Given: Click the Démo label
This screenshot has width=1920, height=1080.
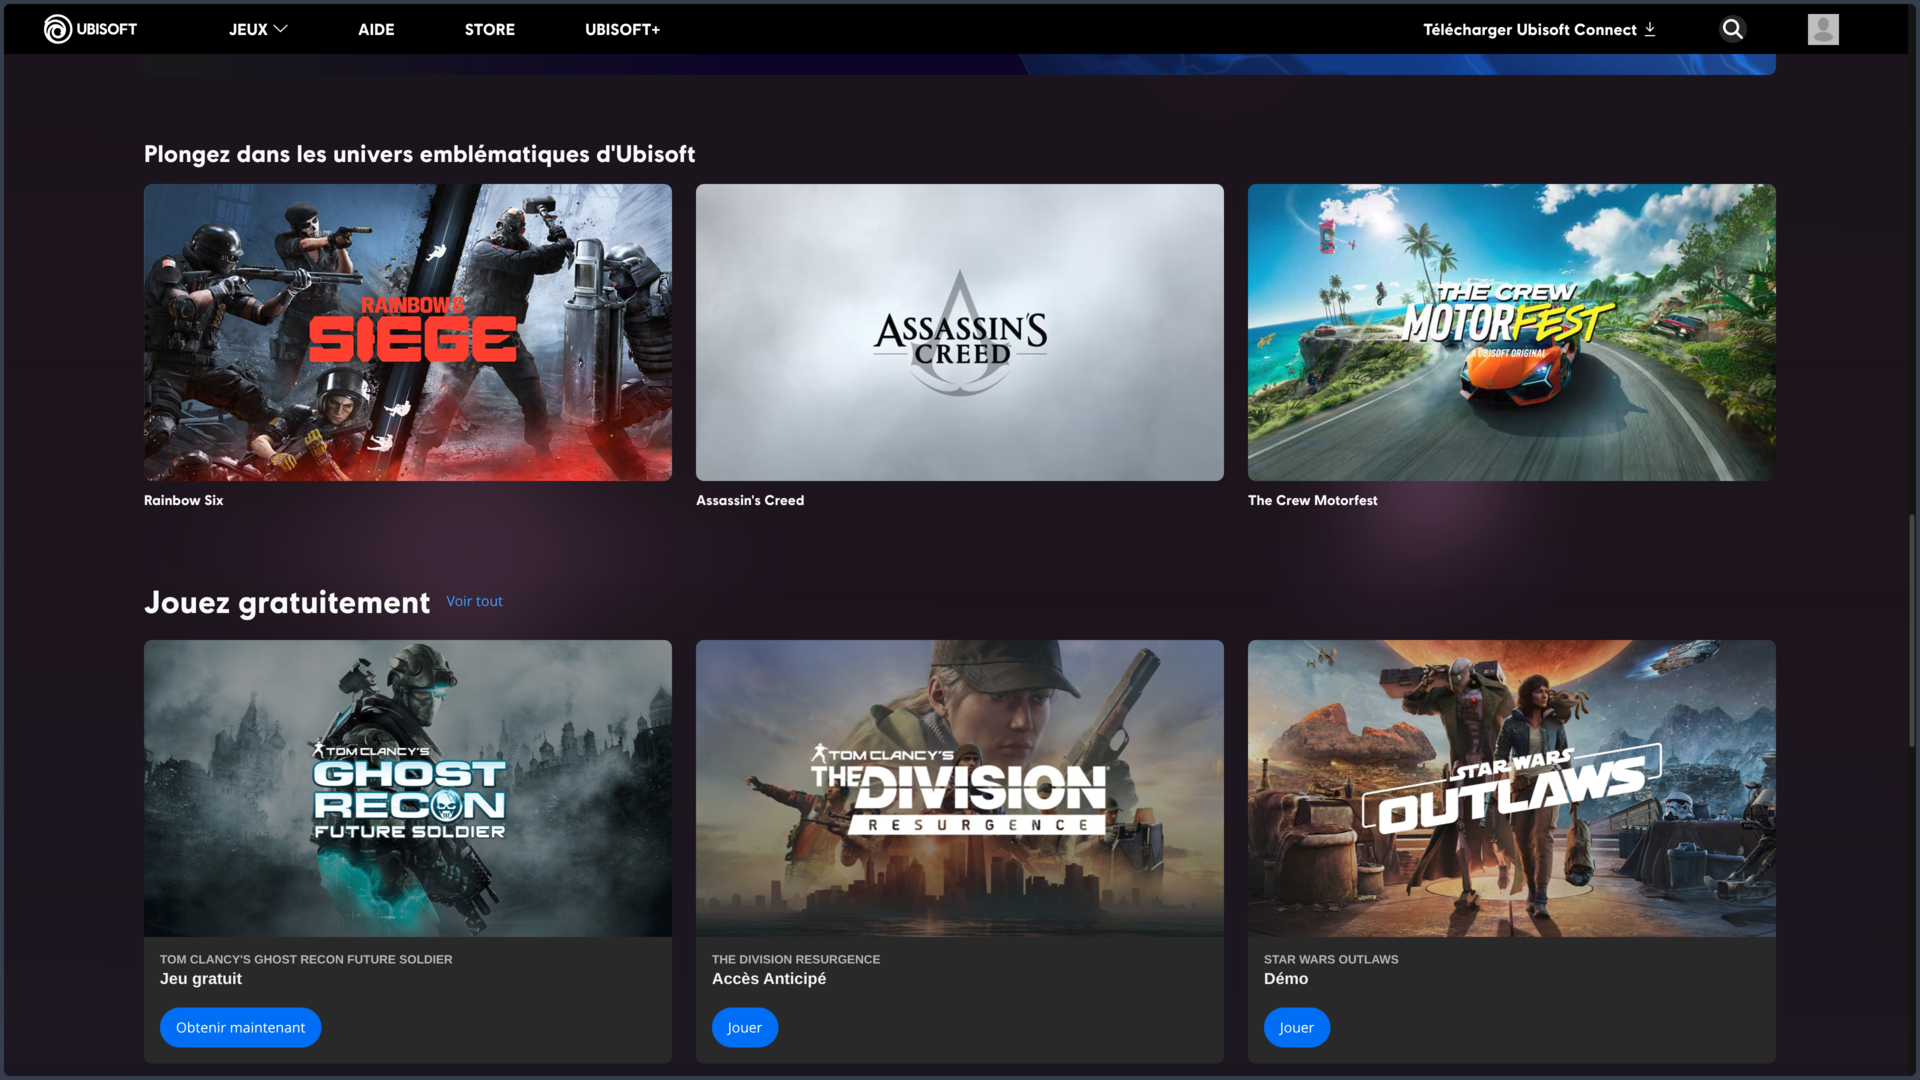Looking at the screenshot, I should 1286,979.
